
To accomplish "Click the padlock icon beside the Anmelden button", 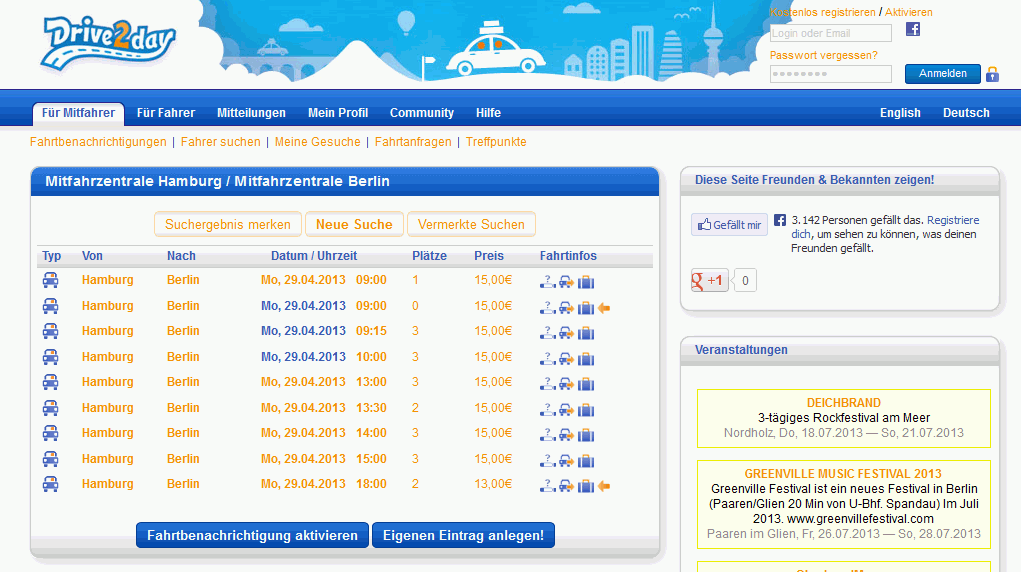I will [992, 74].
